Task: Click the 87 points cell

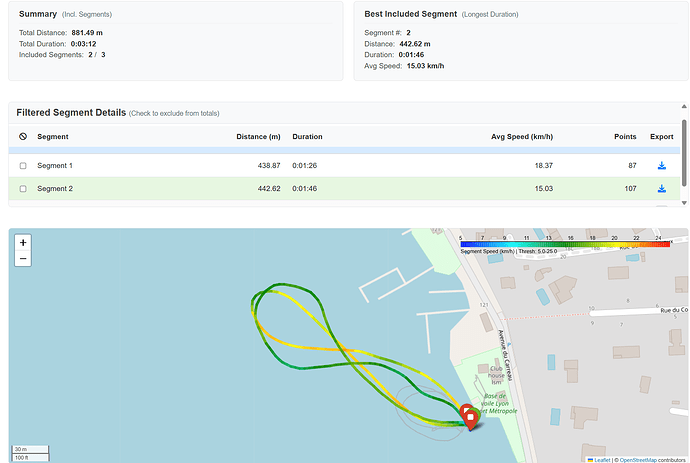Action: (632, 165)
